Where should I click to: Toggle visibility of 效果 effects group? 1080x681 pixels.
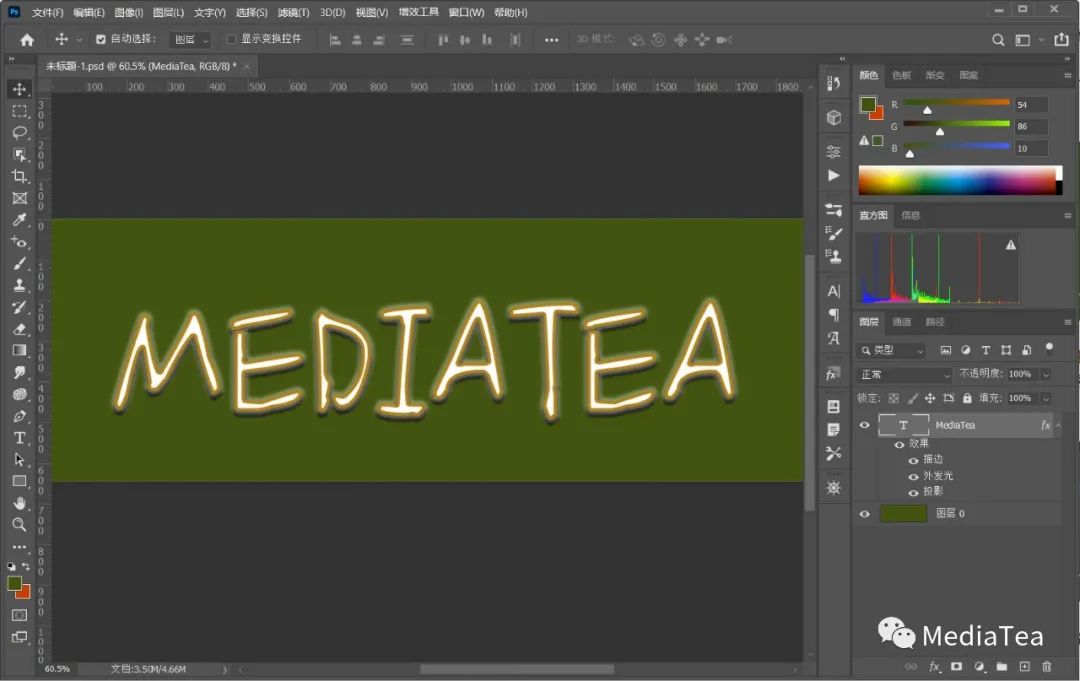[899, 444]
